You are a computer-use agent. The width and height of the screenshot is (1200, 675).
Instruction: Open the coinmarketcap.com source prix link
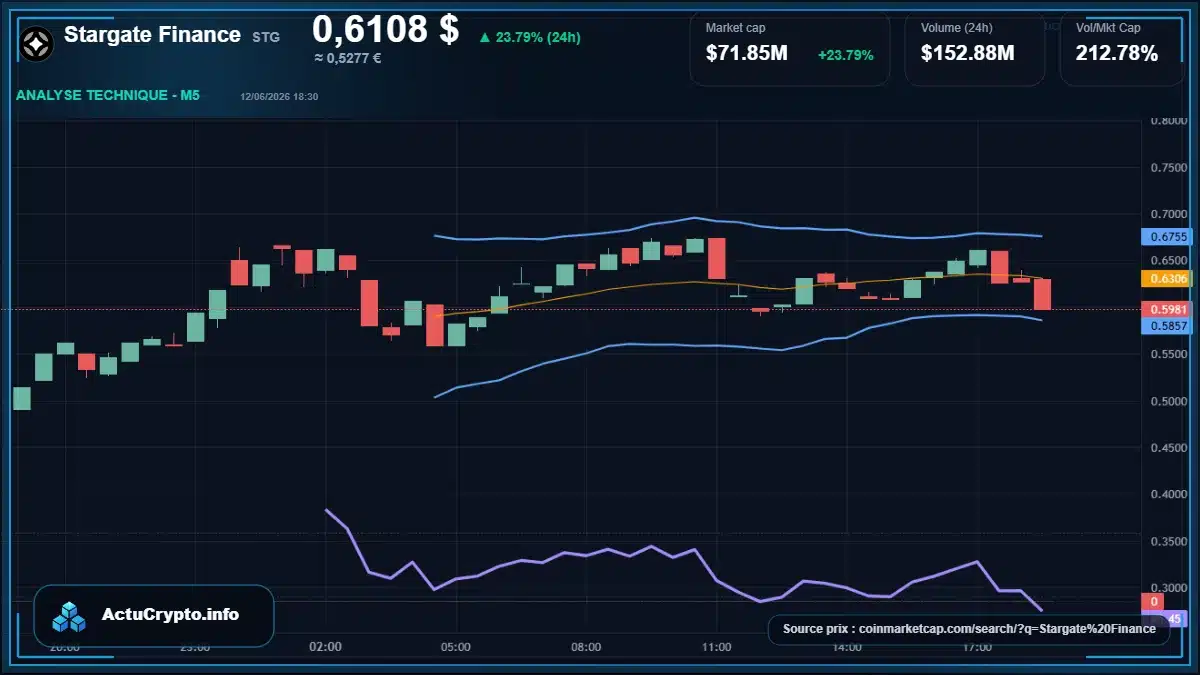[x=969, y=629]
